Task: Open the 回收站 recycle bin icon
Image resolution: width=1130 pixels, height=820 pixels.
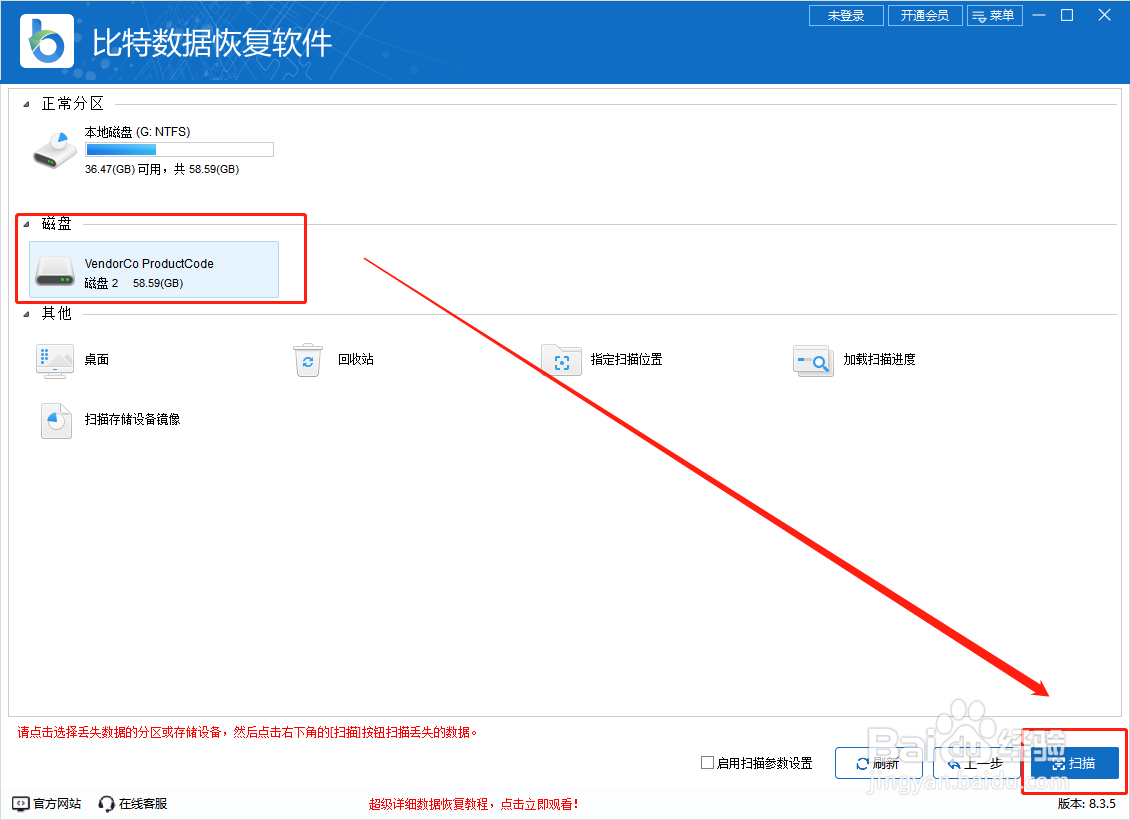Action: [x=307, y=360]
